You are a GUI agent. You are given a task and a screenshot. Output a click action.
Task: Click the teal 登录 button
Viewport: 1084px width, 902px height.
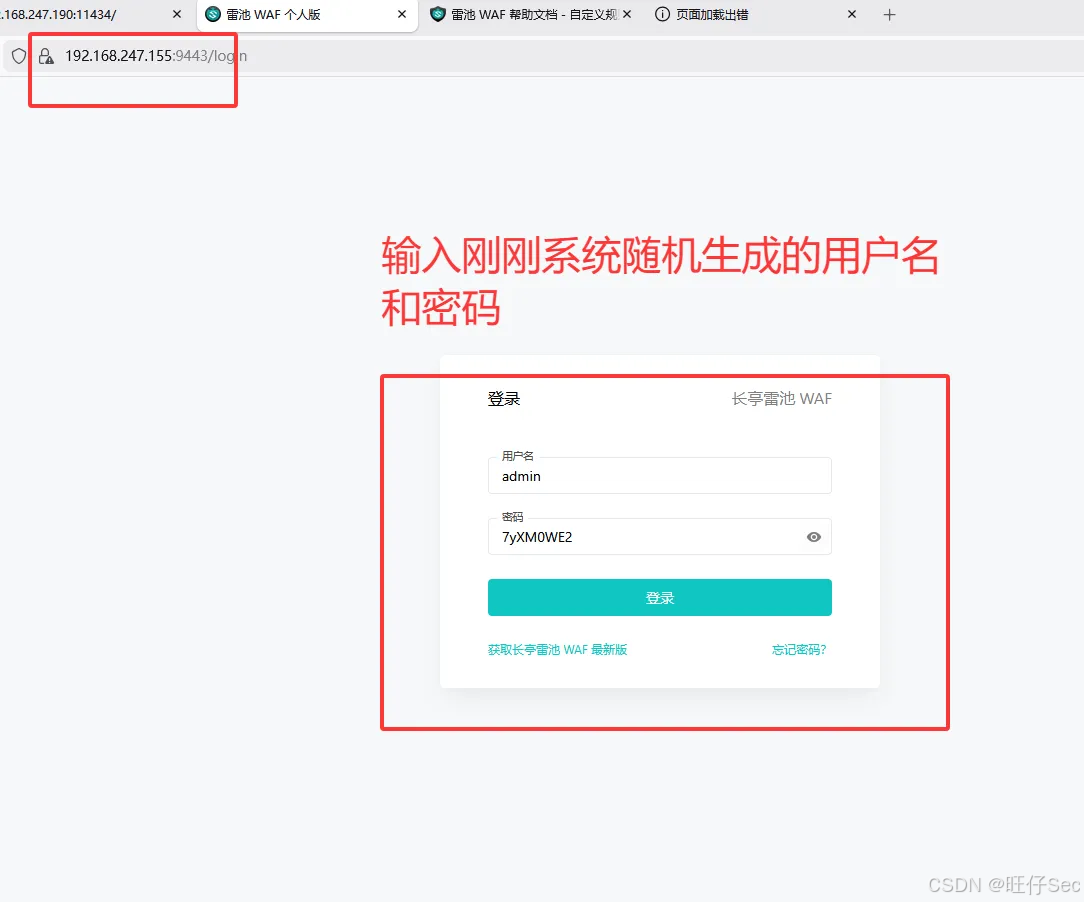click(x=660, y=597)
